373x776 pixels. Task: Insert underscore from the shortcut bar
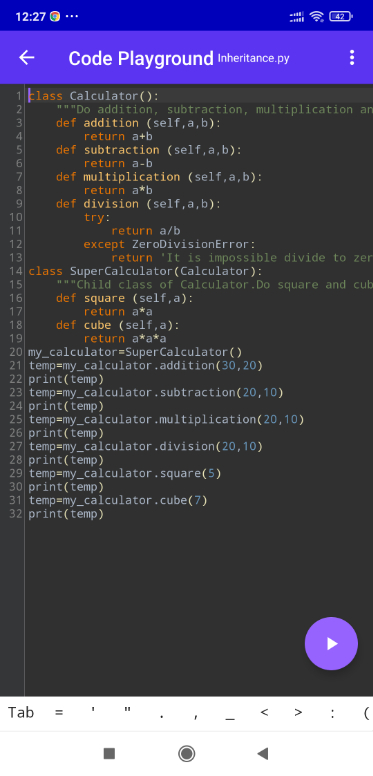pos(230,719)
